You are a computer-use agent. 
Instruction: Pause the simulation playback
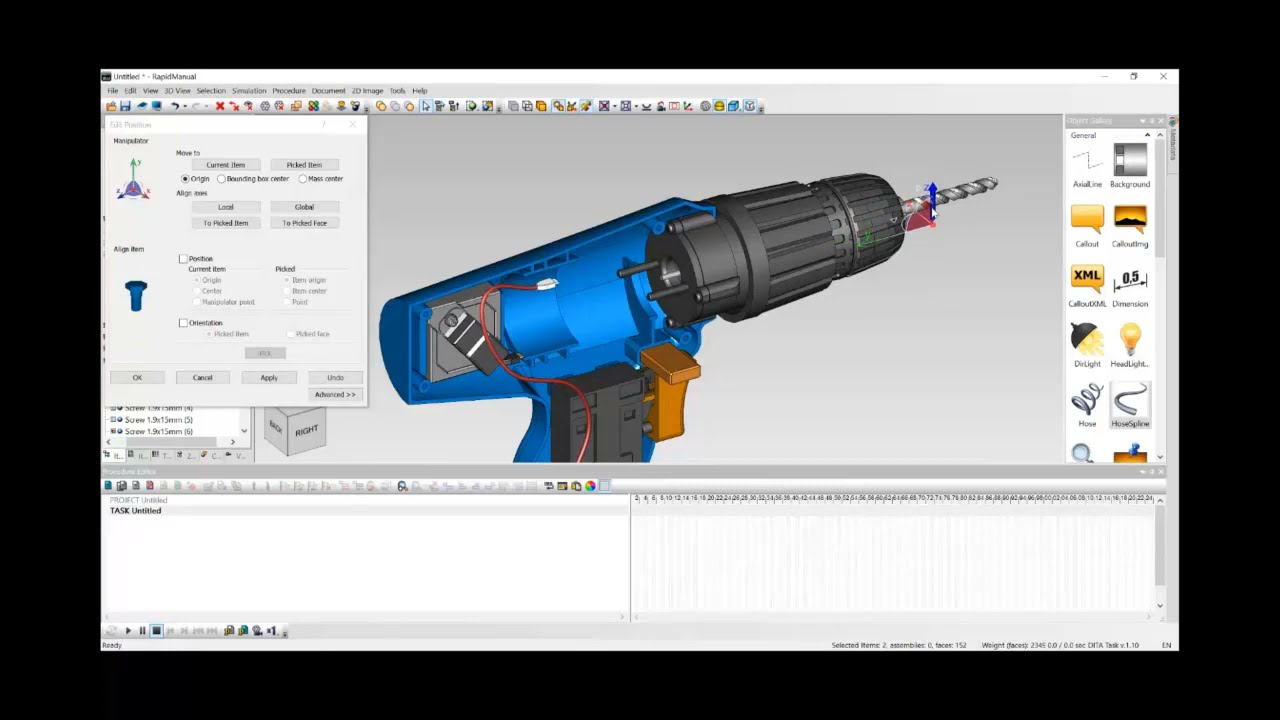point(142,631)
